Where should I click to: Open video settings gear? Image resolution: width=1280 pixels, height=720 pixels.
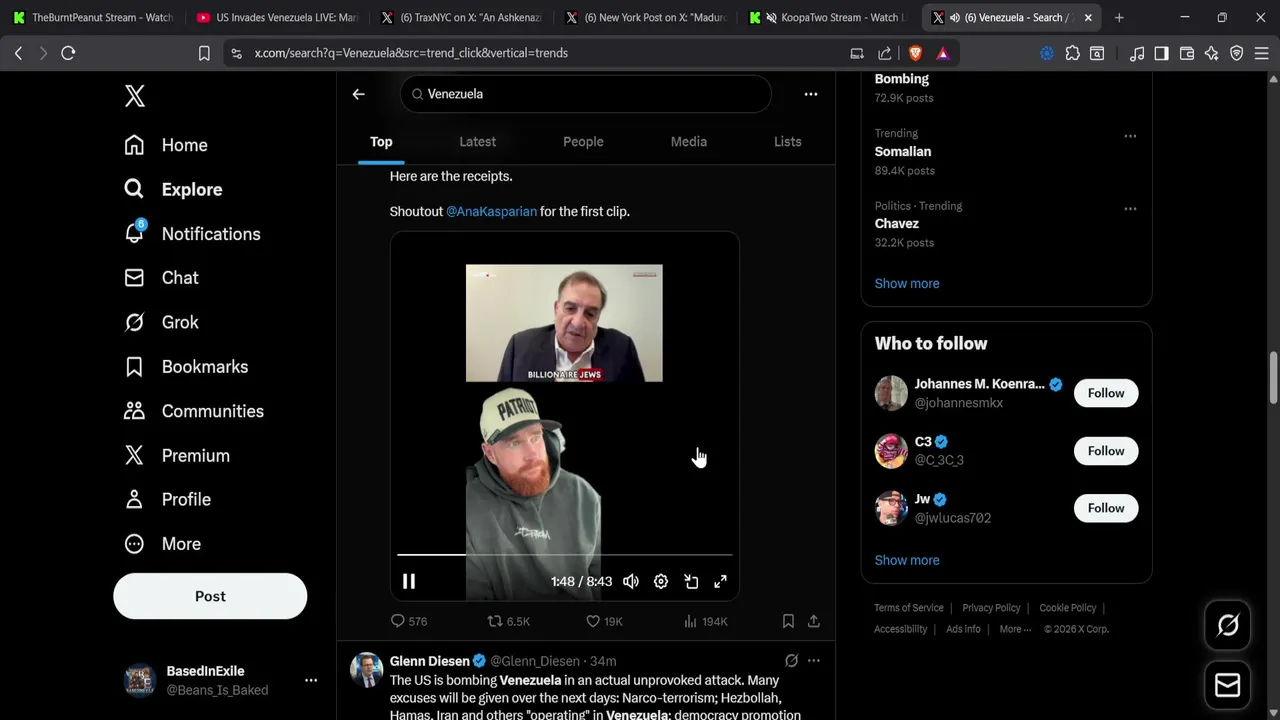(x=661, y=581)
